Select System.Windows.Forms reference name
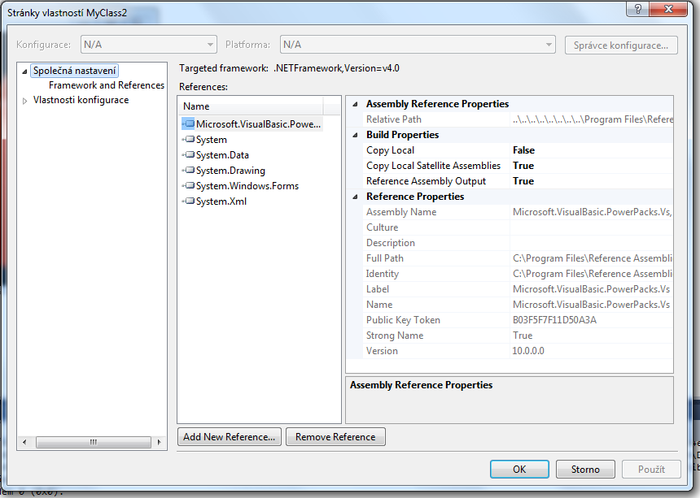The width and height of the screenshot is (700, 498). click(x=247, y=186)
